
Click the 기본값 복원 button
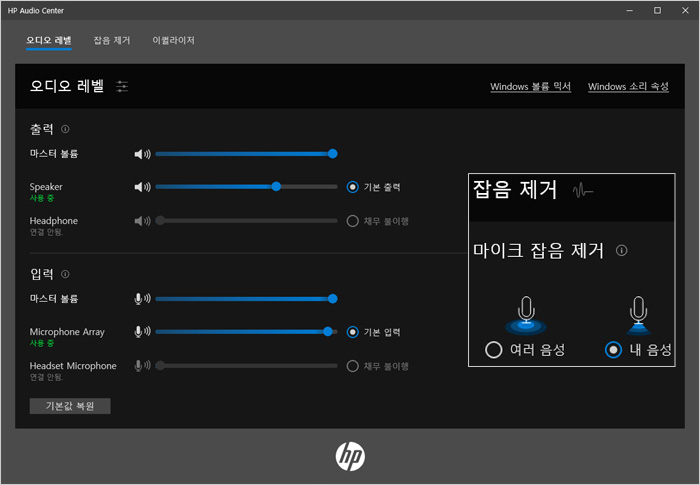coord(70,406)
